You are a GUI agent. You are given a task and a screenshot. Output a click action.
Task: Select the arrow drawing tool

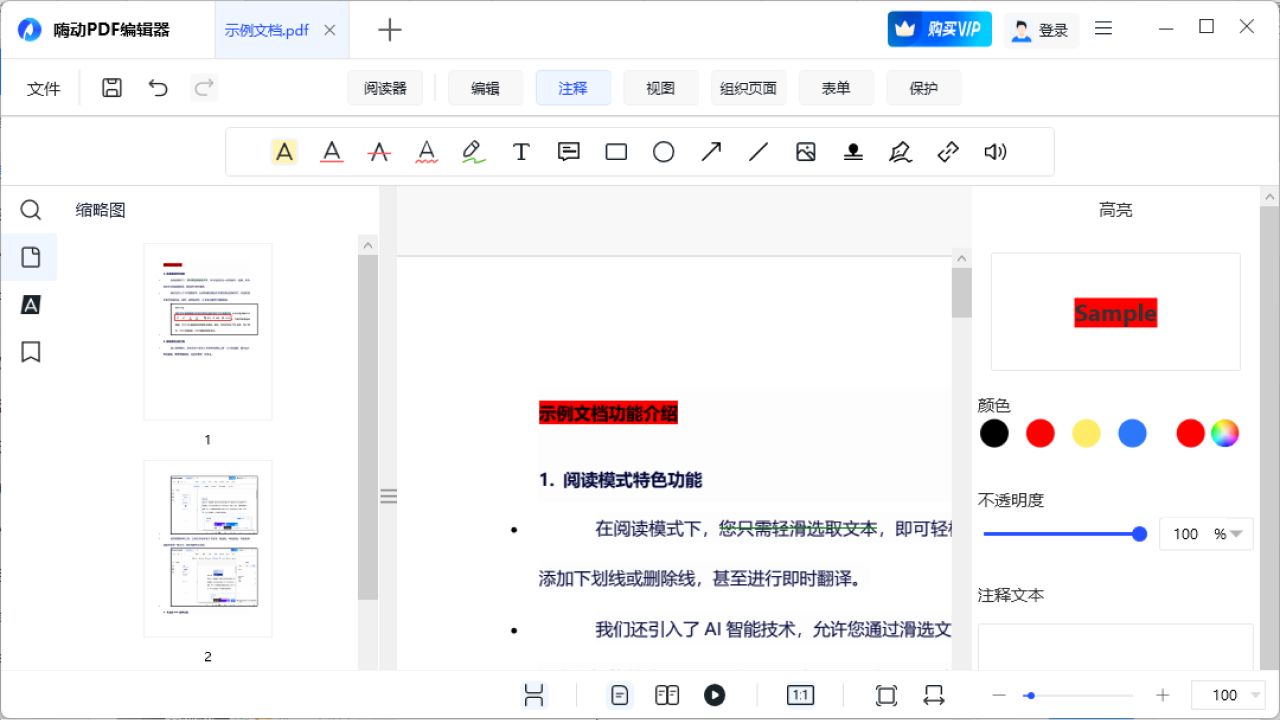pyautogui.click(x=711, y=151)
